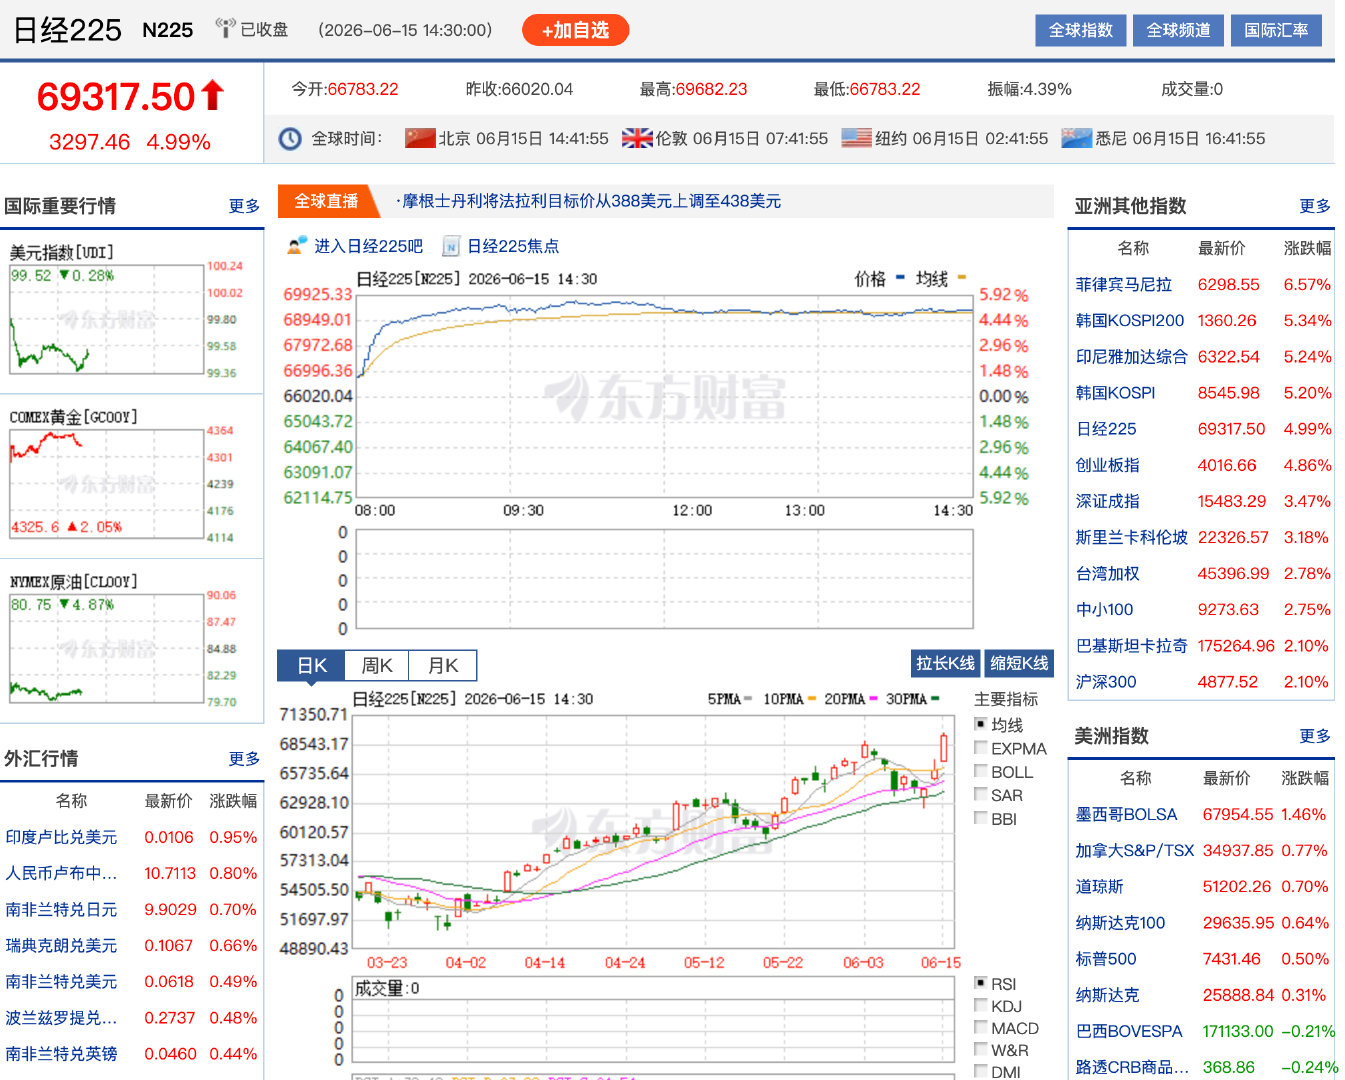Open the 斯里兰卡科伦坡 index link
1345x1080 pixels.
tap(1132, 537)
